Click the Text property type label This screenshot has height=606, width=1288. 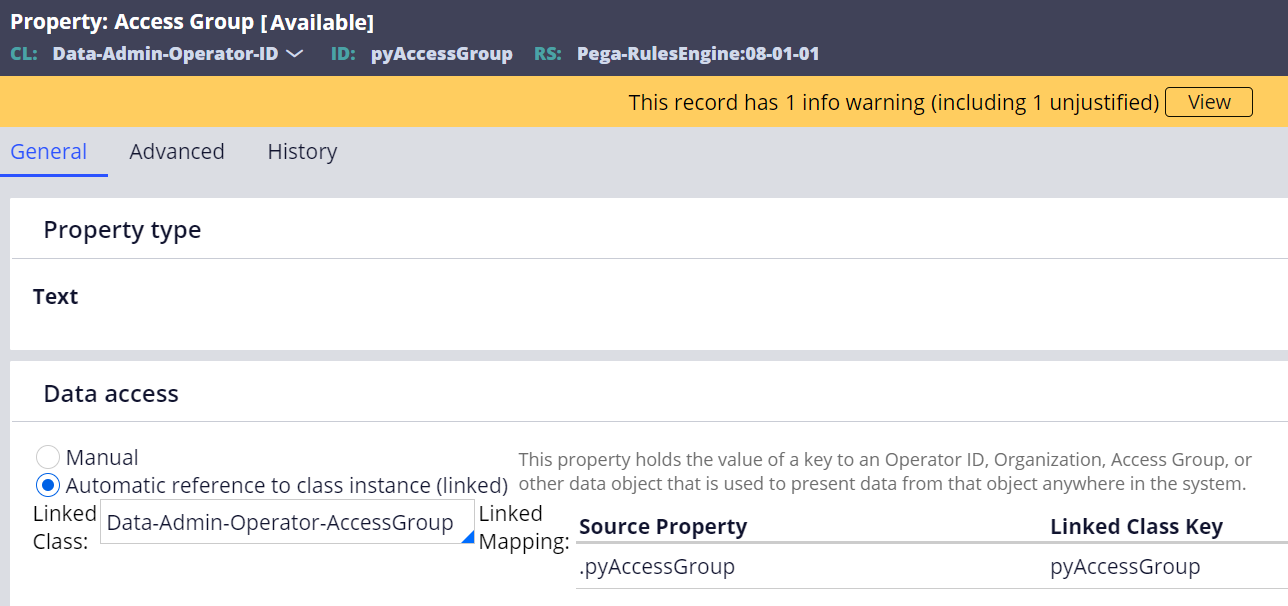pos(55,296)
